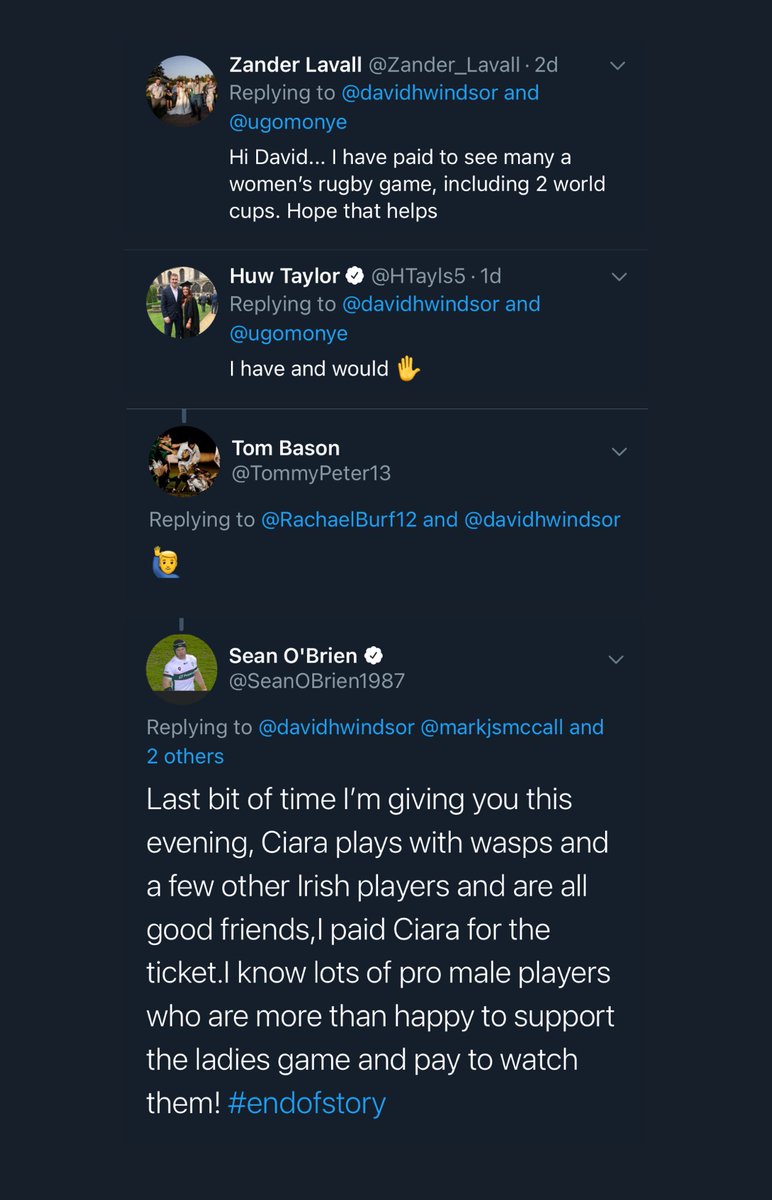The image size is (772, 1200).
Task: View Tom Bason's avatar image
Action: tap(184, 461)
